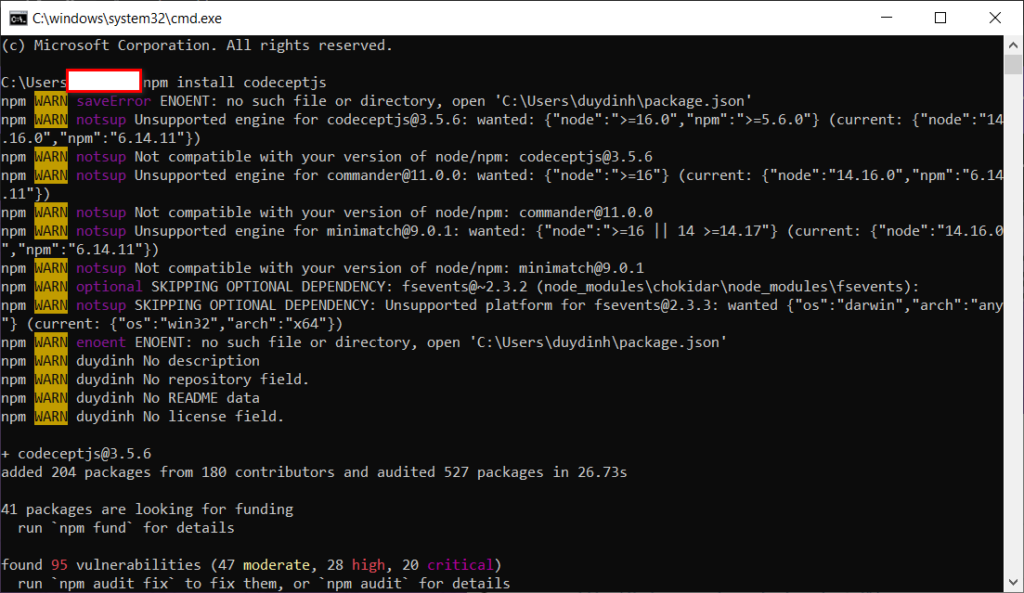
Task: Maximize the cmd.exe window
Action: [940, 17]
